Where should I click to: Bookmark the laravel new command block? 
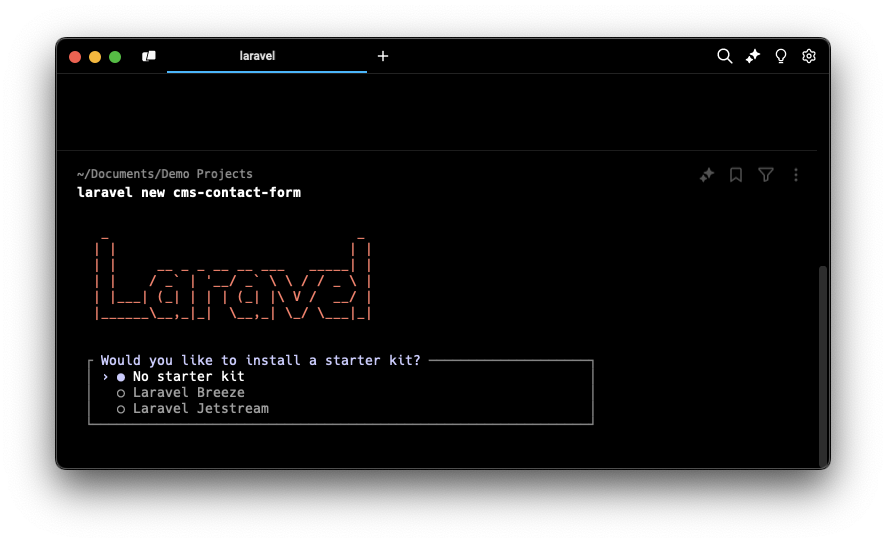[x=736, y=175]
